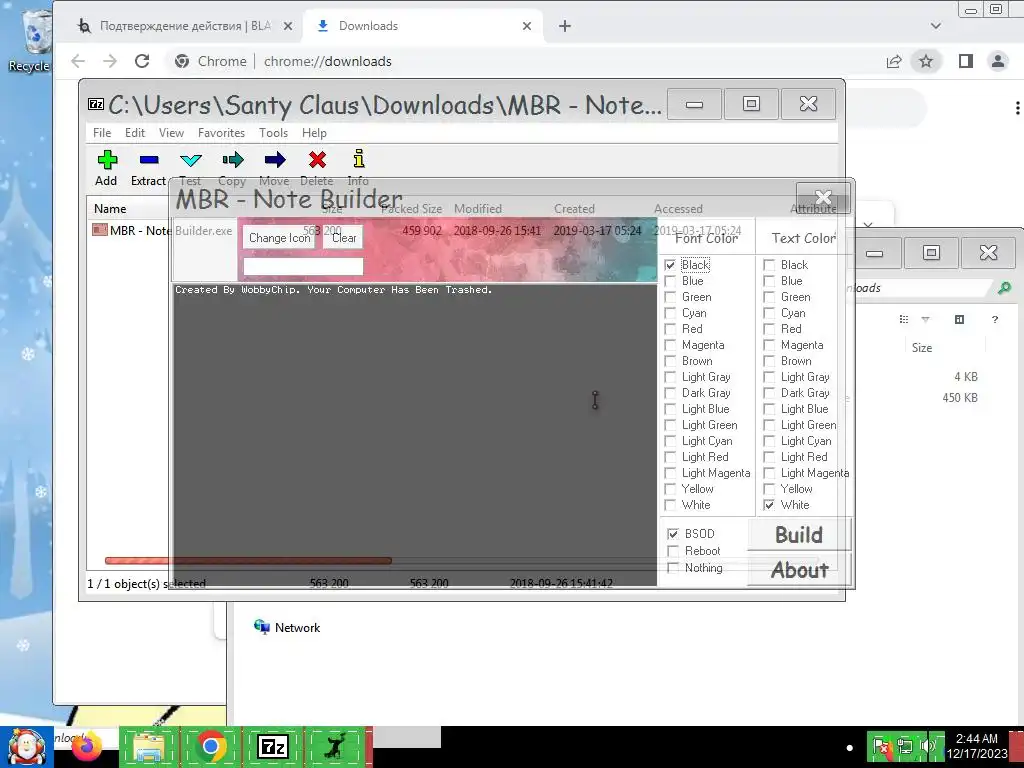1024x768 pixels.
Task: Check Yellow font color
Action: [670, 489]
